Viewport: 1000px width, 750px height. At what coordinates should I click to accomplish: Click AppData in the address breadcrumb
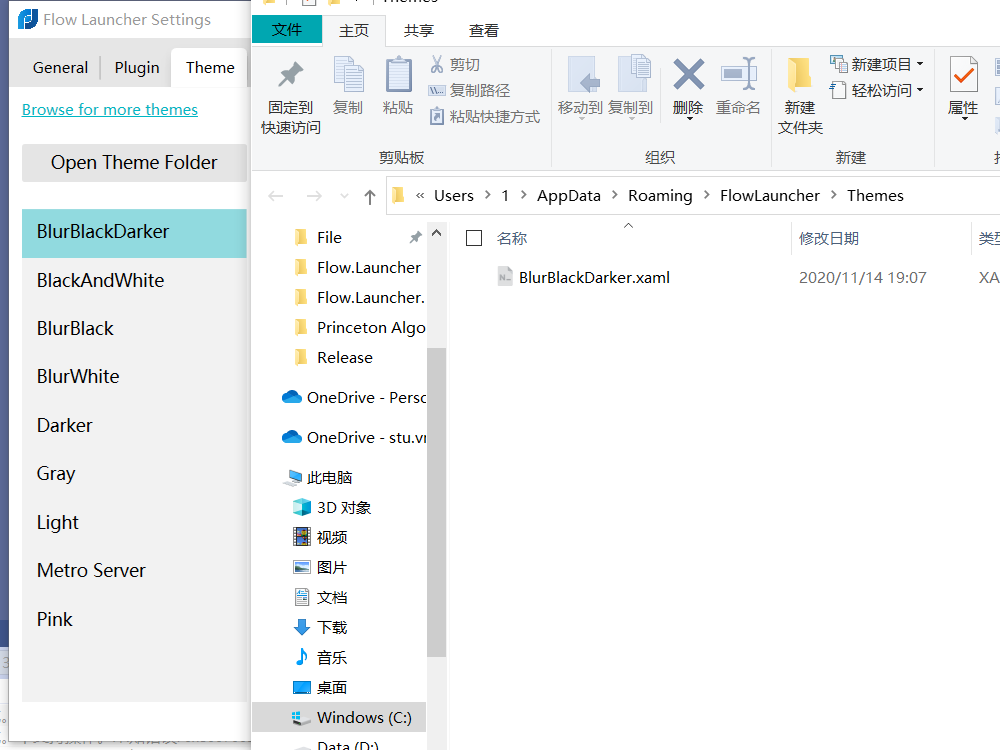569,195
